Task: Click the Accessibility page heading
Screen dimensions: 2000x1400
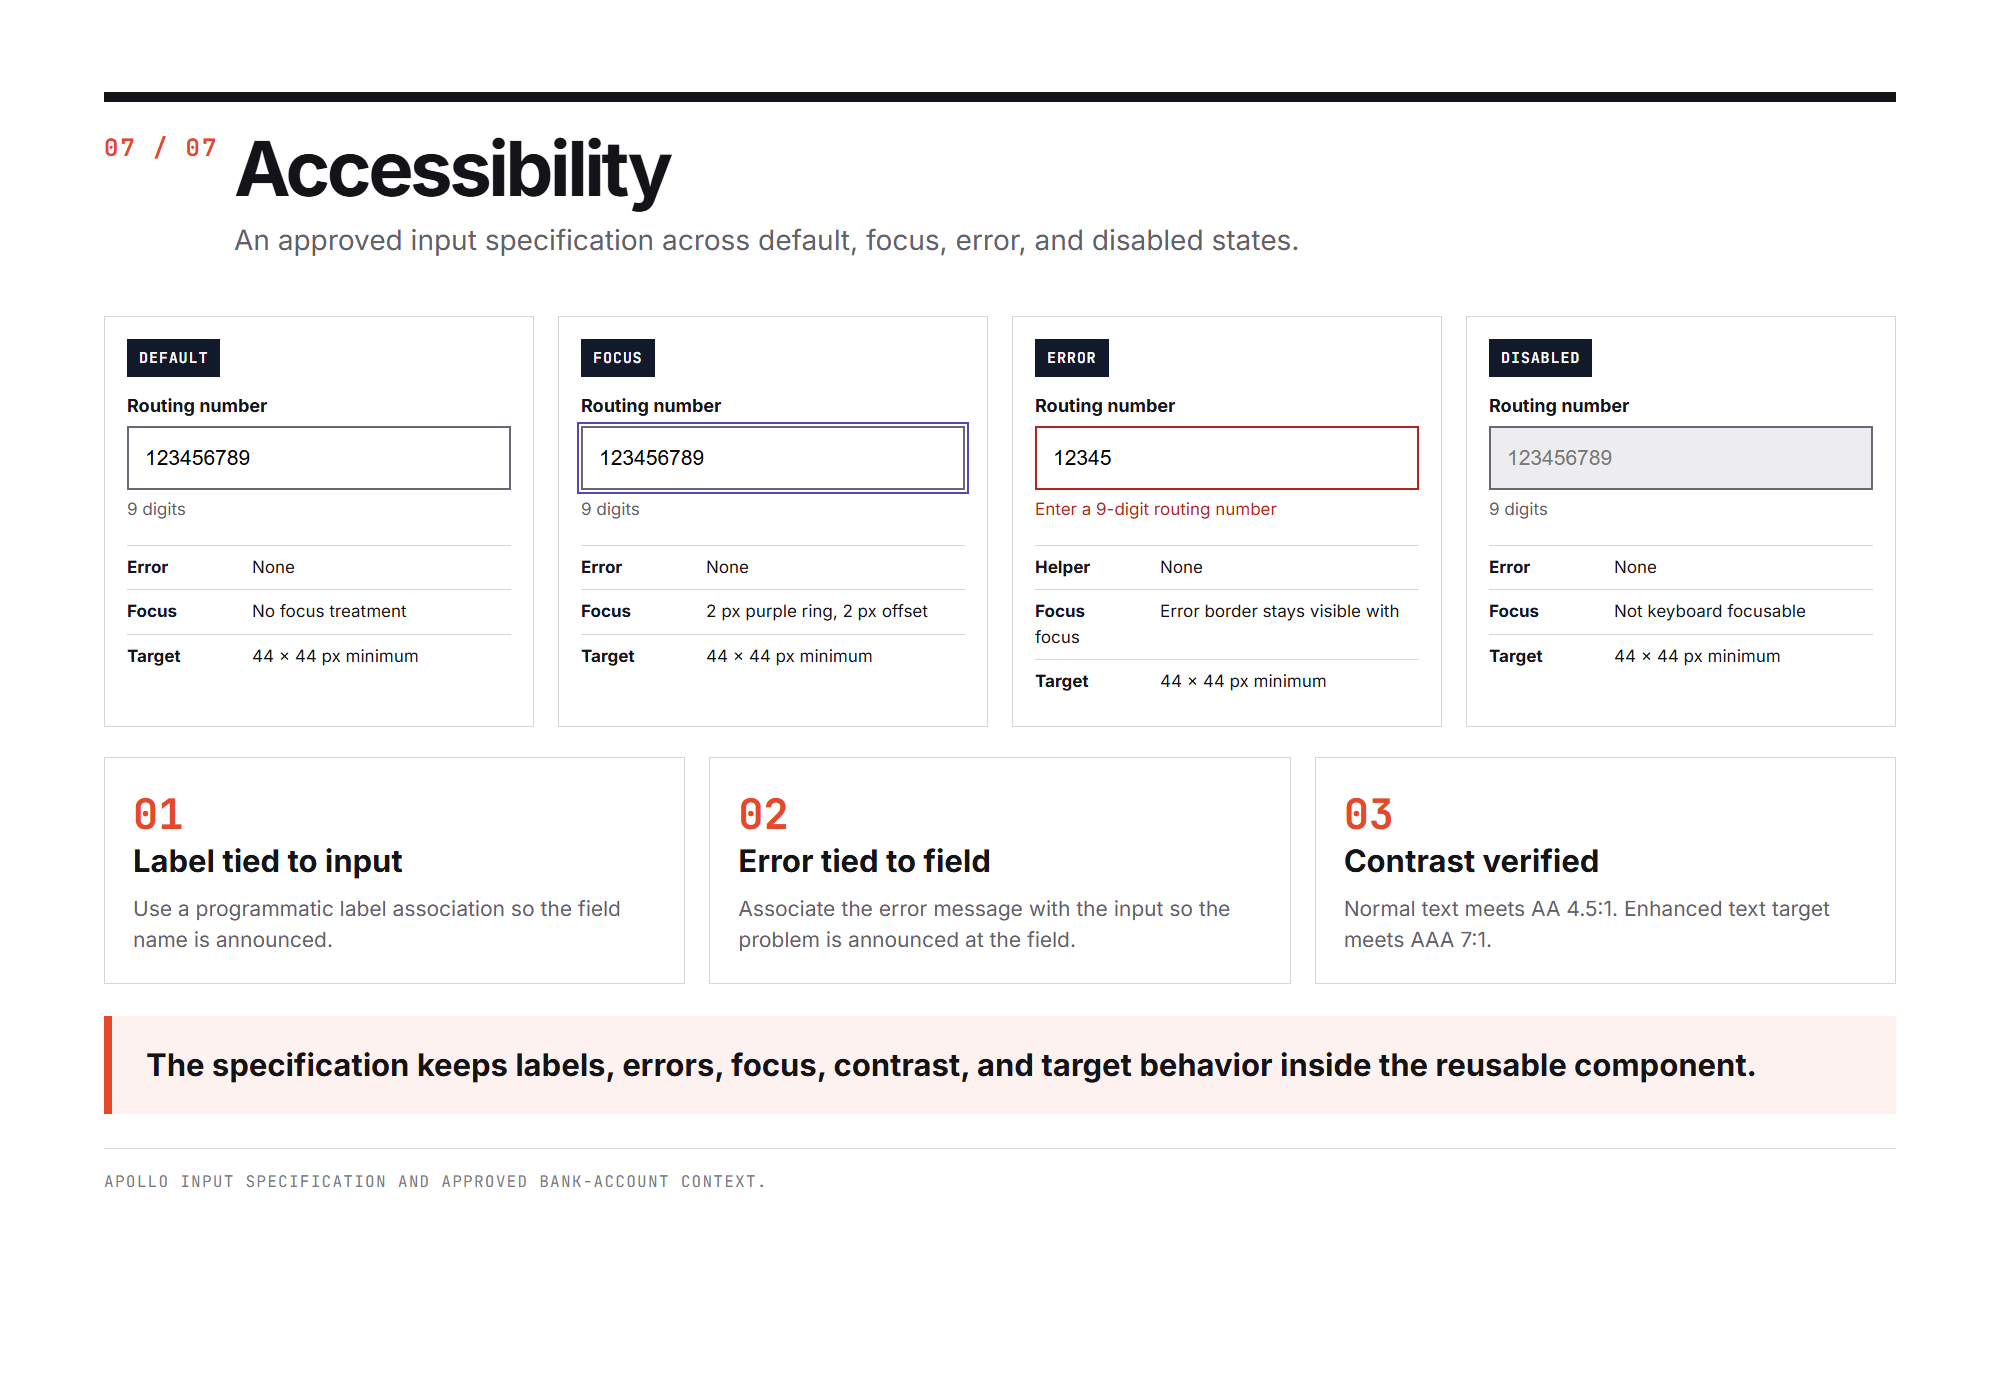Action: [x=453, y=170]
